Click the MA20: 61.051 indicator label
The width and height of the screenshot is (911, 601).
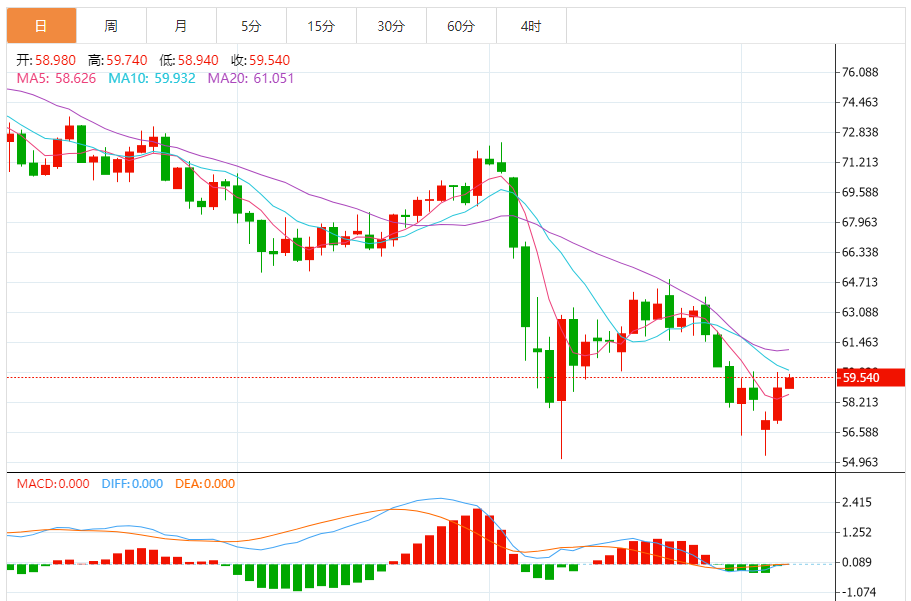pos(251,78)
